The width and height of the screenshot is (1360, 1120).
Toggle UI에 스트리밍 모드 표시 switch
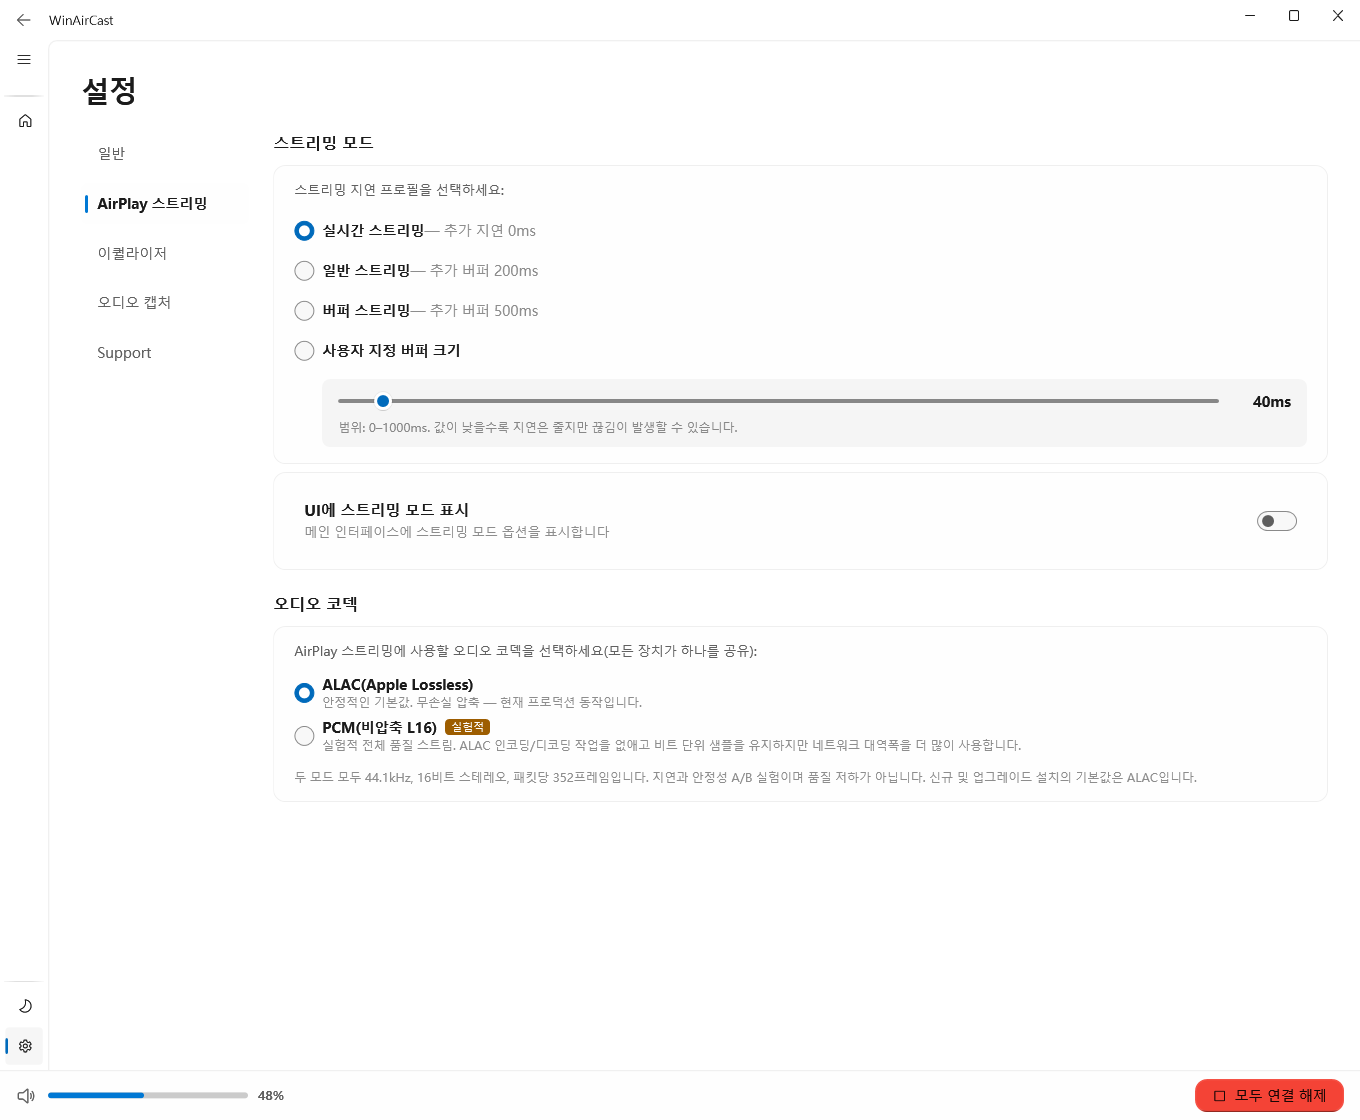click(x=1276, y=521)
